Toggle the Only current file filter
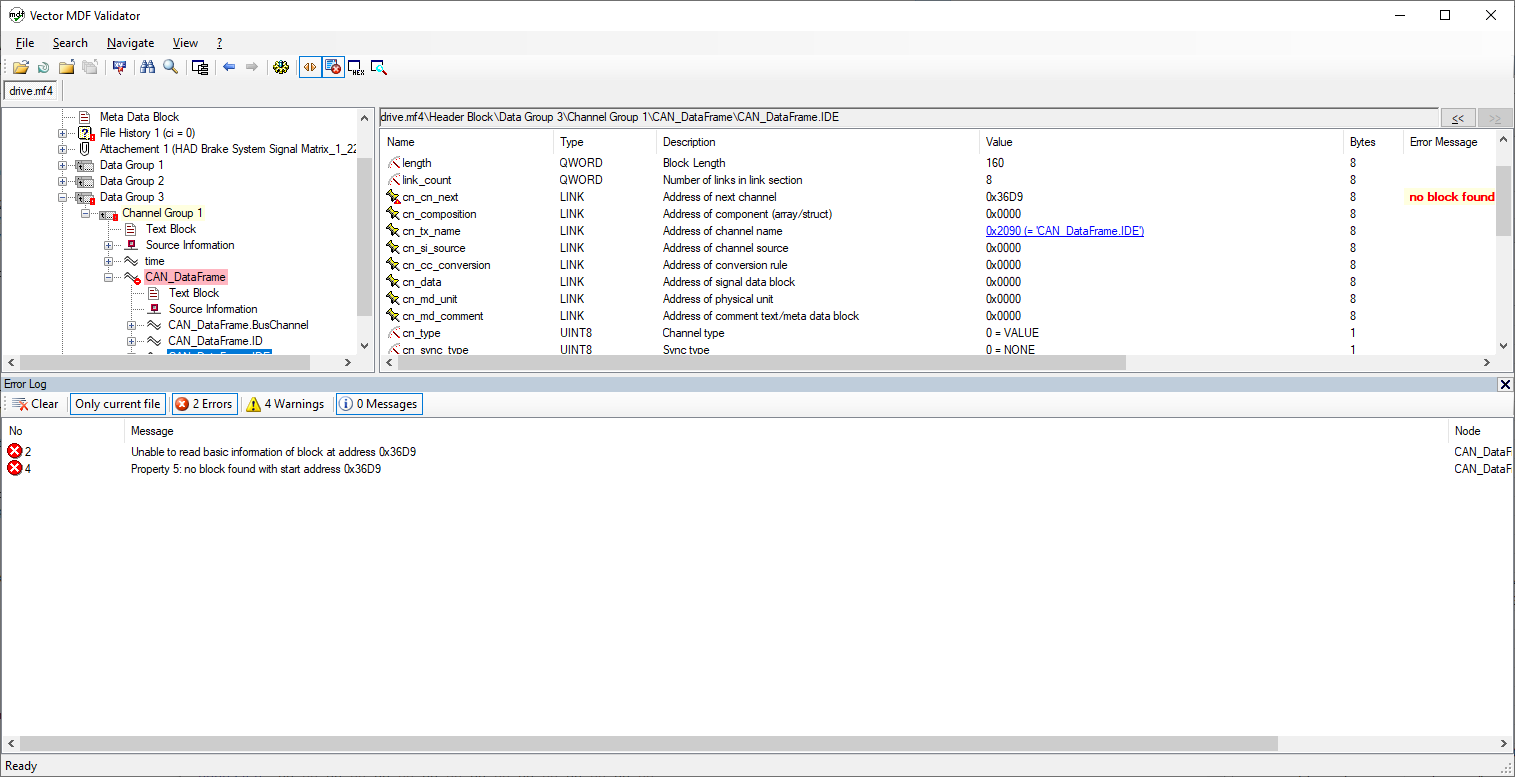The image size is (1515, 777). [x=117, y=403]
